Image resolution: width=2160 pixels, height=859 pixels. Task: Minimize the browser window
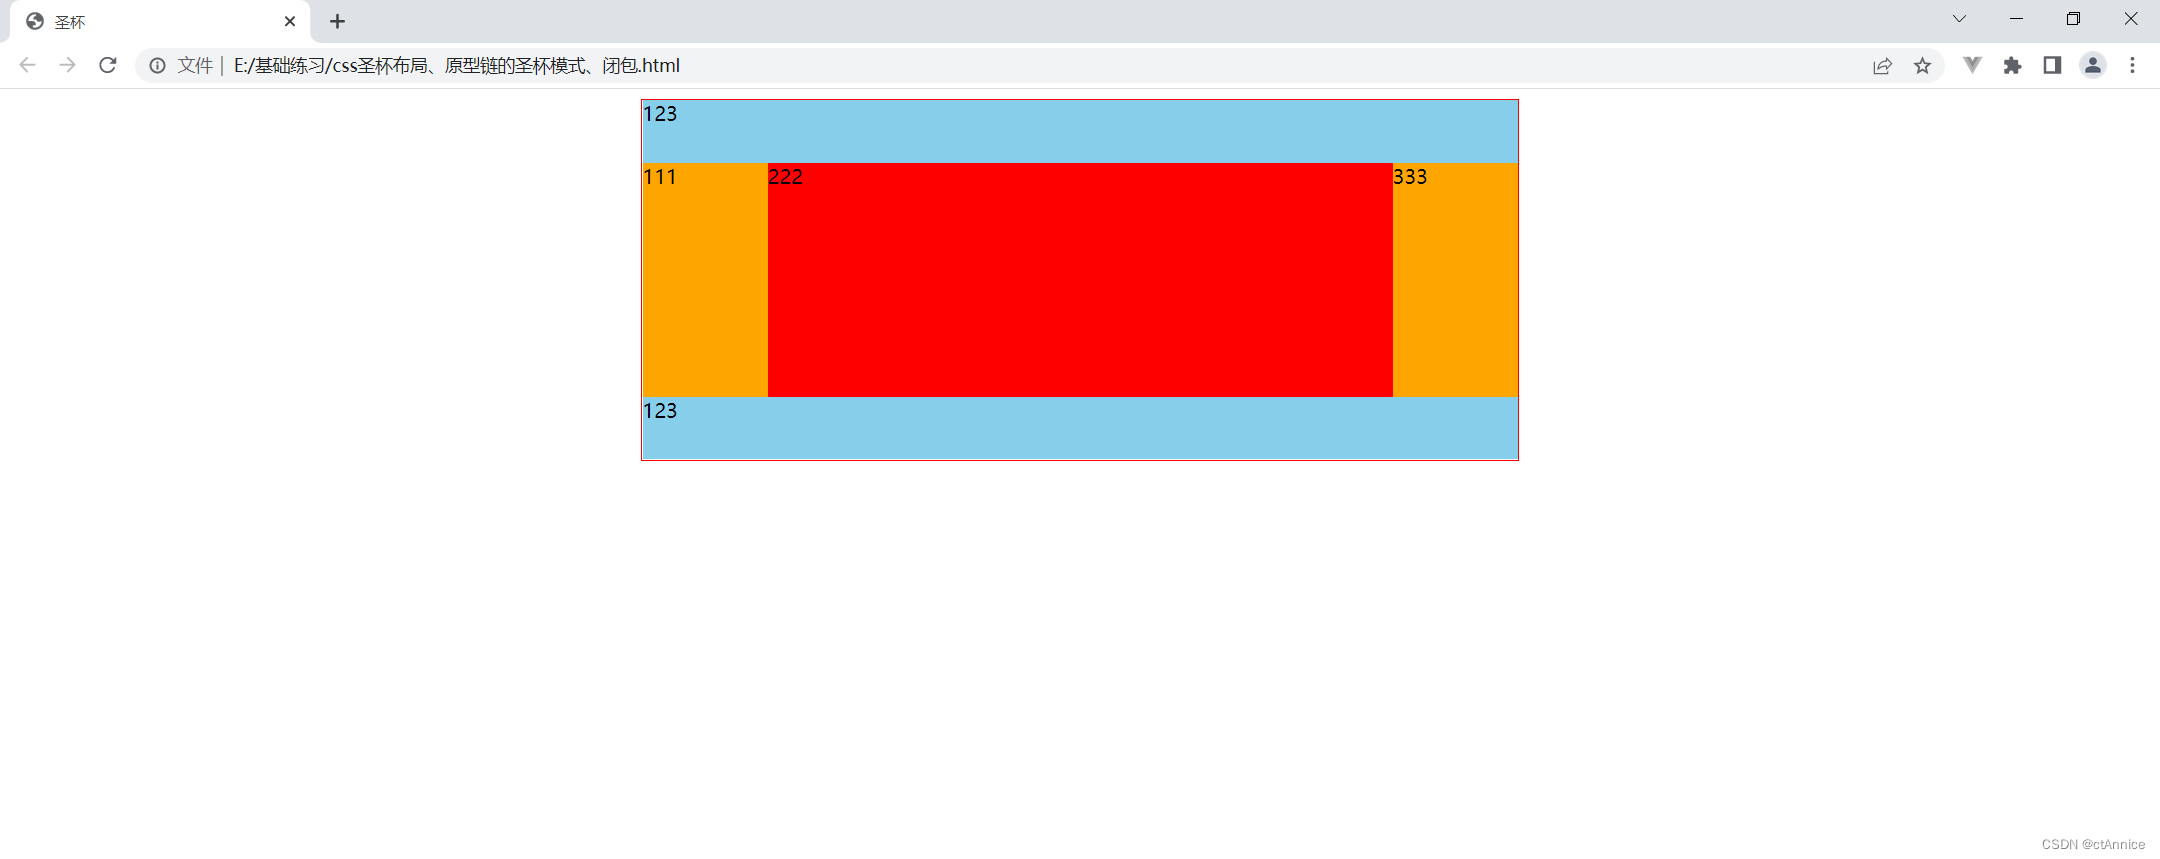coord(2016,19)
